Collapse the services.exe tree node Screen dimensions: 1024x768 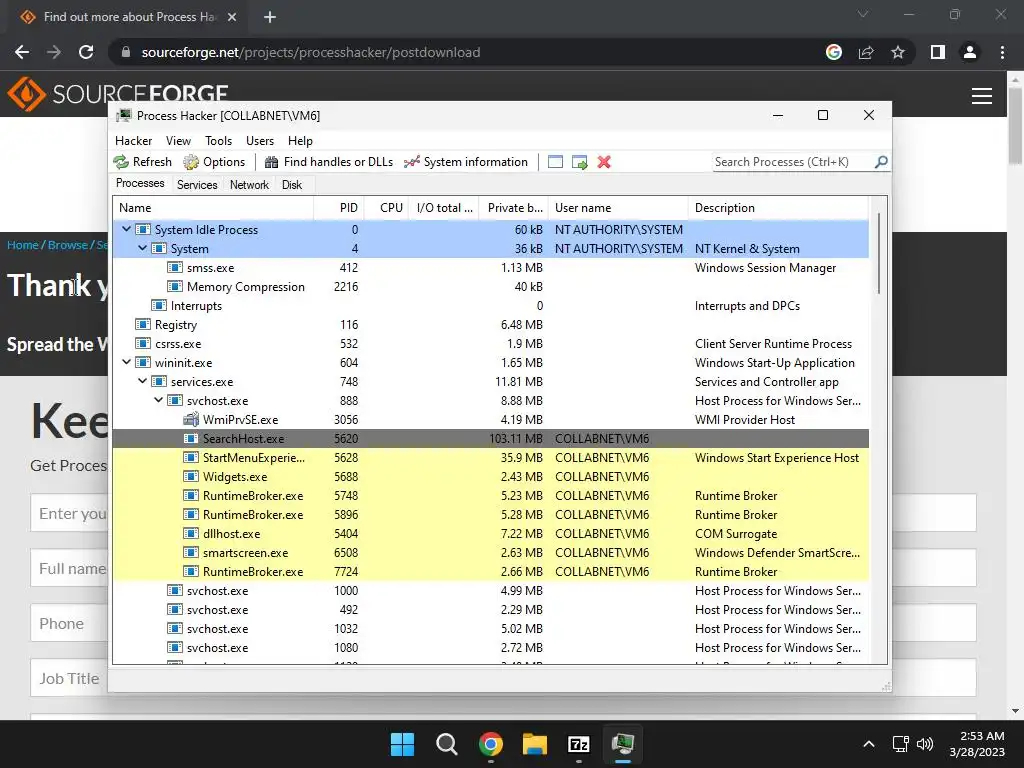pos(142,381)
